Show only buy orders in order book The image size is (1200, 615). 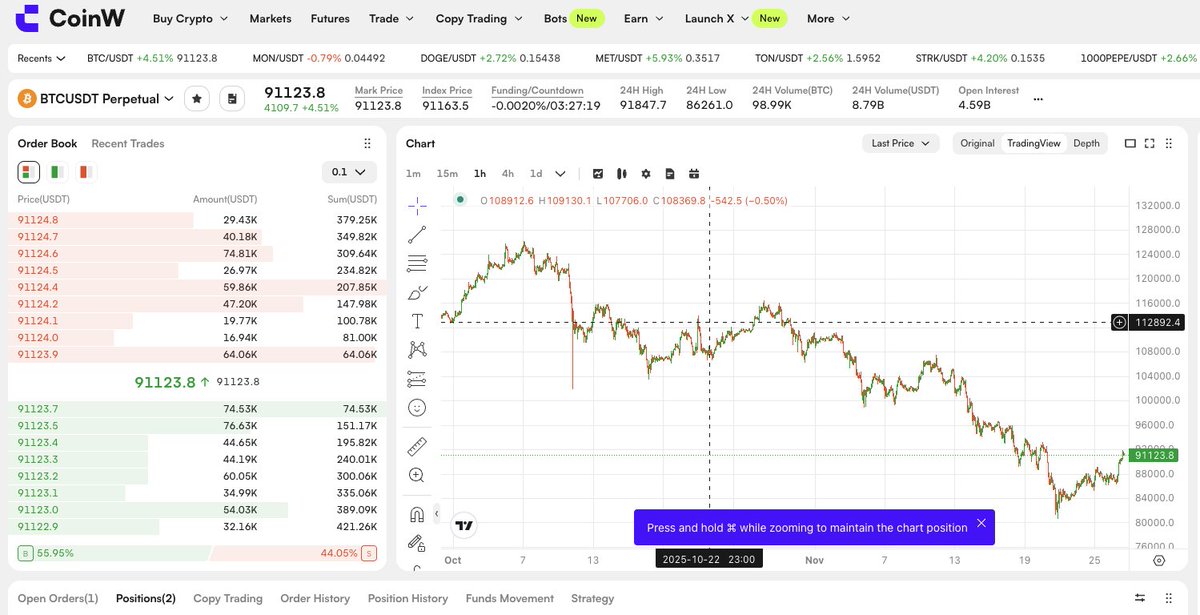click(x=57, y=172)
